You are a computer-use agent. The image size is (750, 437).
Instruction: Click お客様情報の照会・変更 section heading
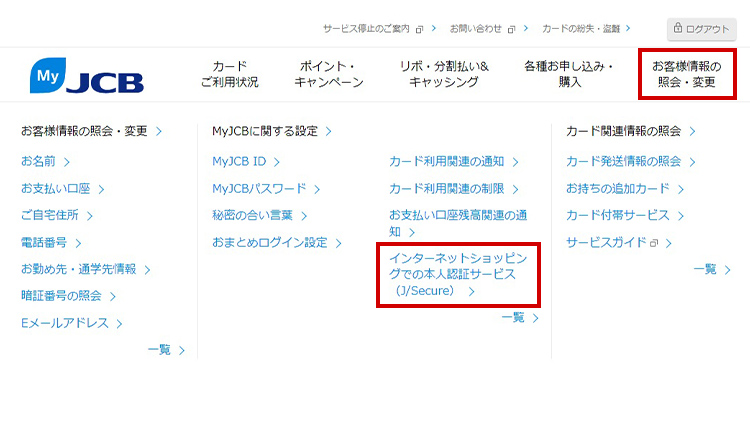coord(84,131)
